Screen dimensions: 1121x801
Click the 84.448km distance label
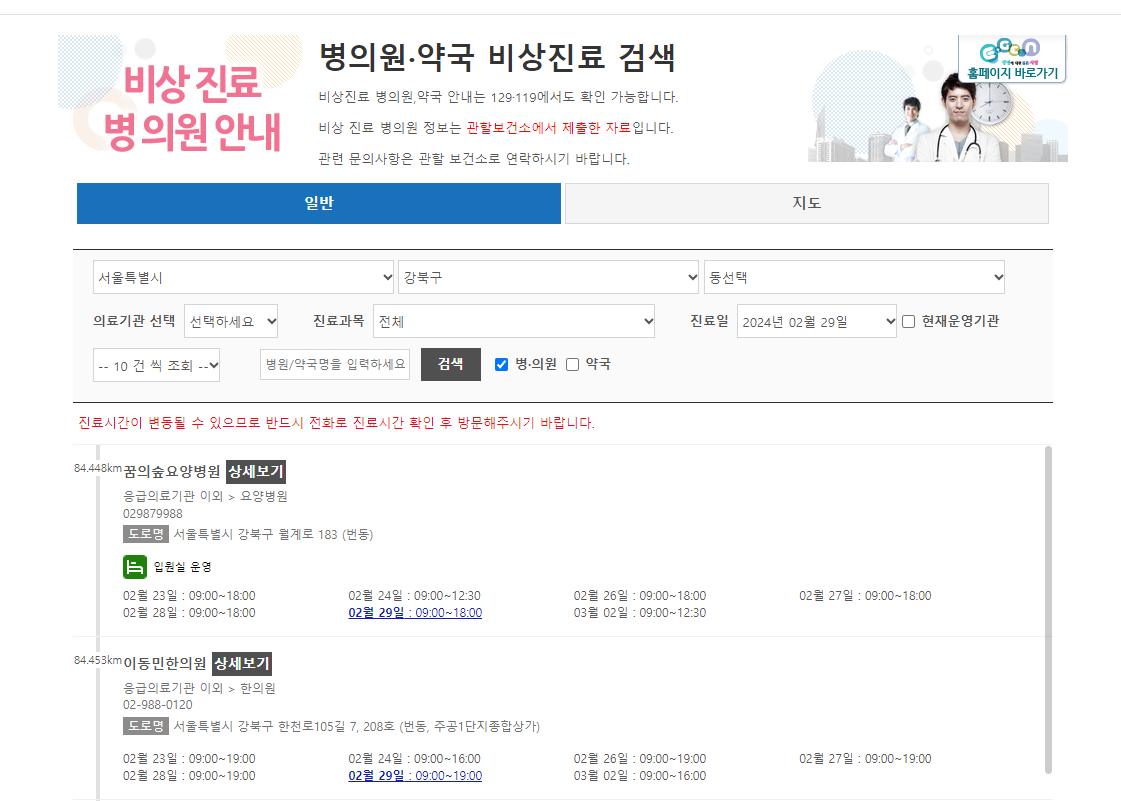98,468
